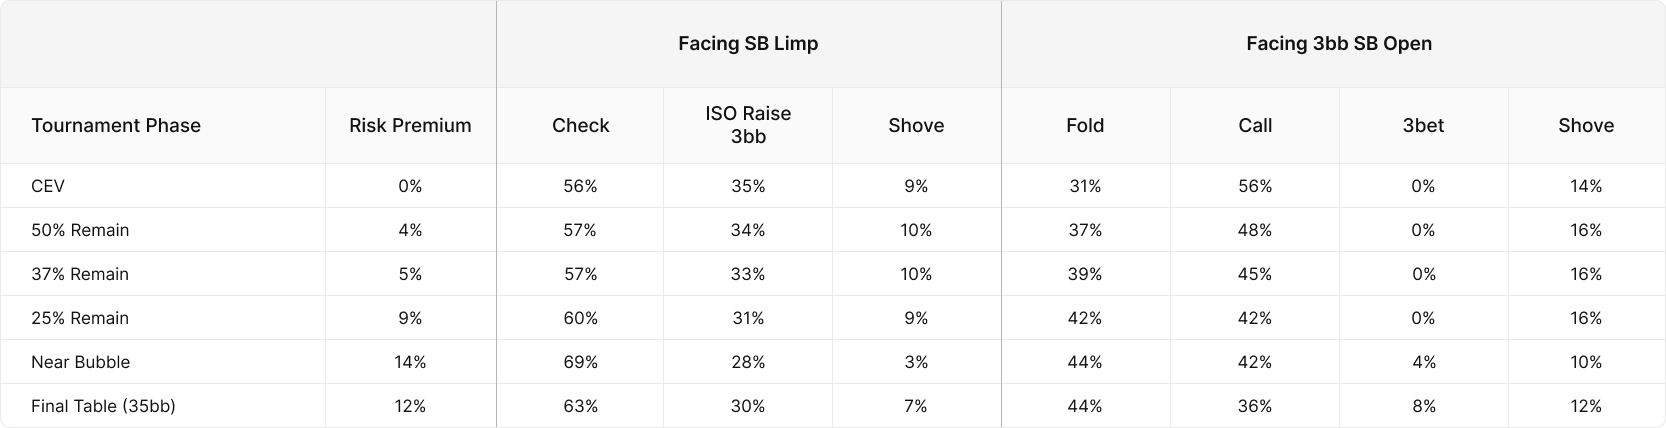Screen dimensions: 1666x428
Task: Select the CEV row label
Action: (48, 186)
